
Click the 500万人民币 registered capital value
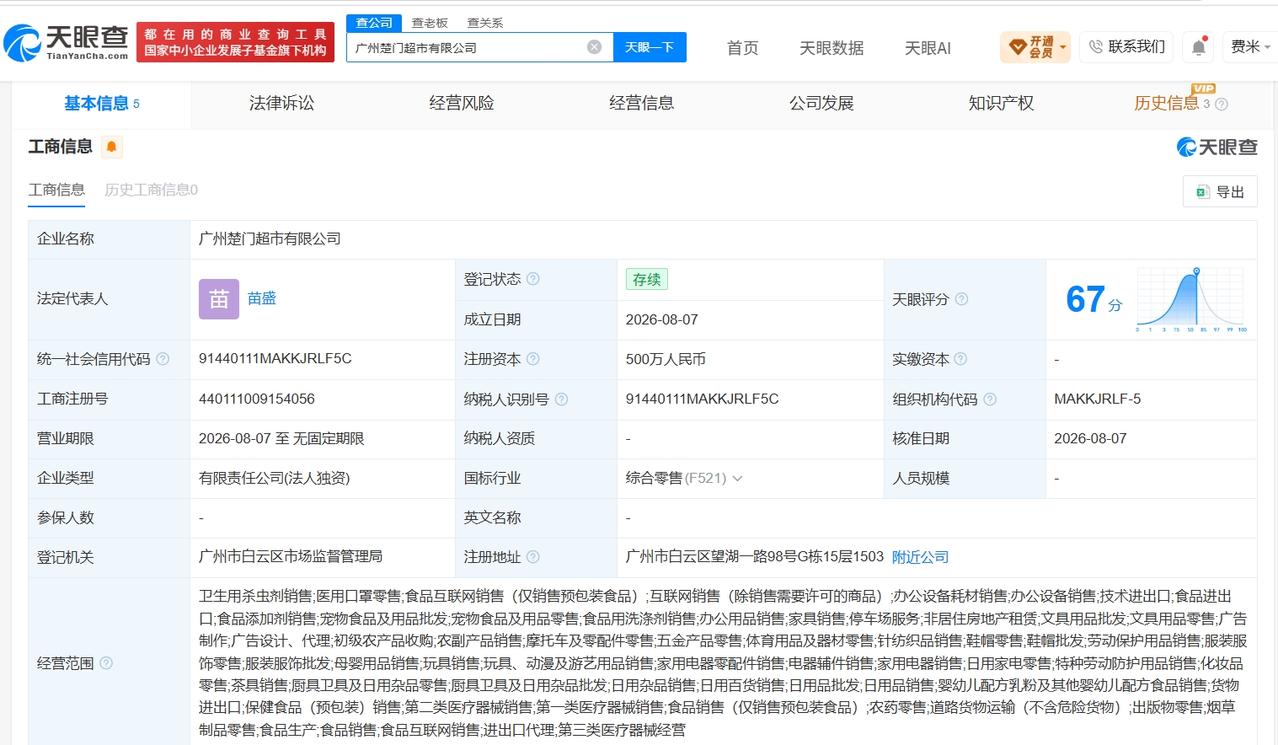tap(666, 359)
